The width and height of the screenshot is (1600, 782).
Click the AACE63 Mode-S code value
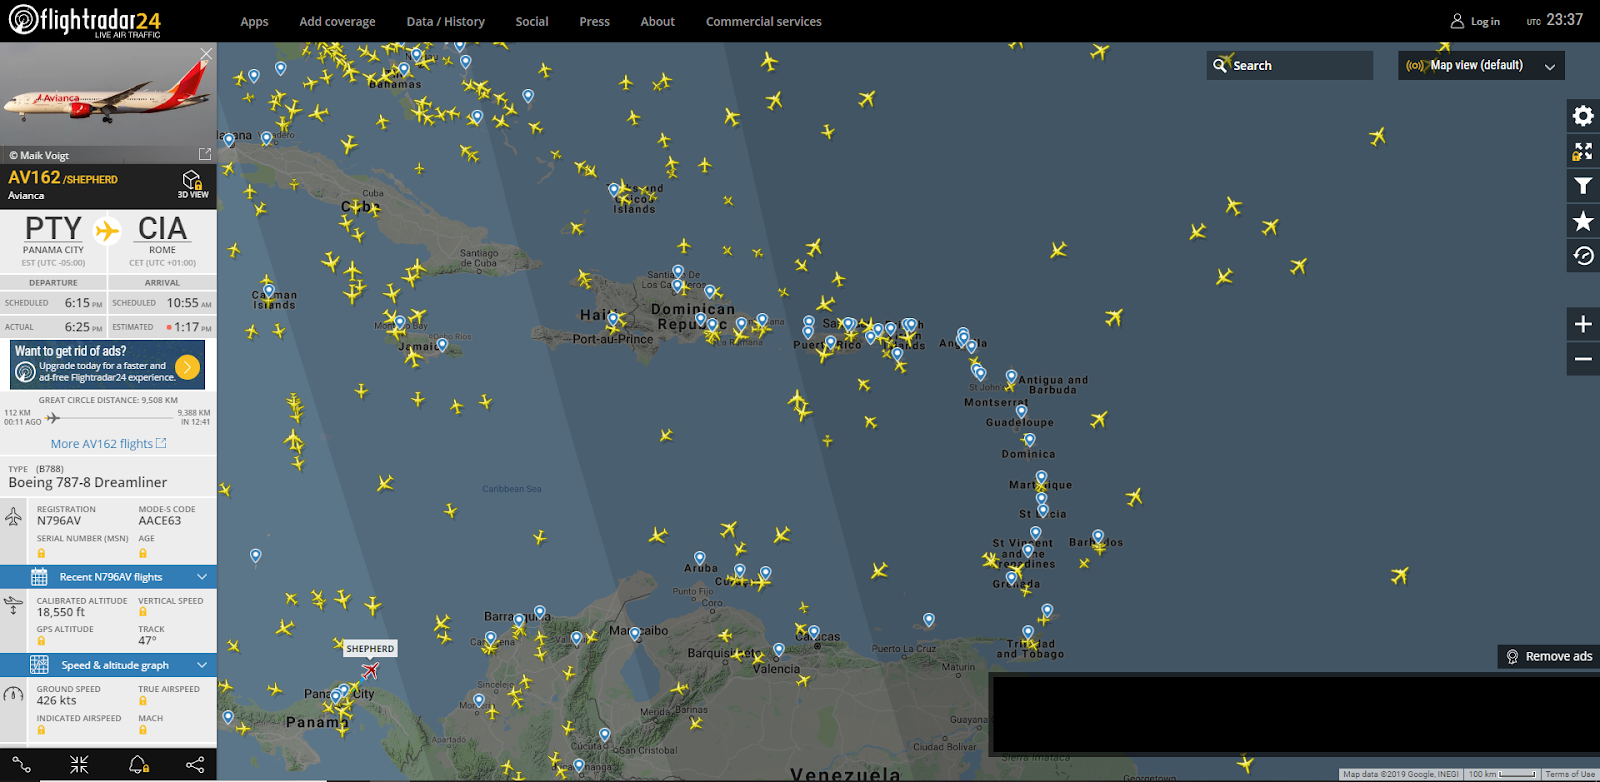coord(160,521)
